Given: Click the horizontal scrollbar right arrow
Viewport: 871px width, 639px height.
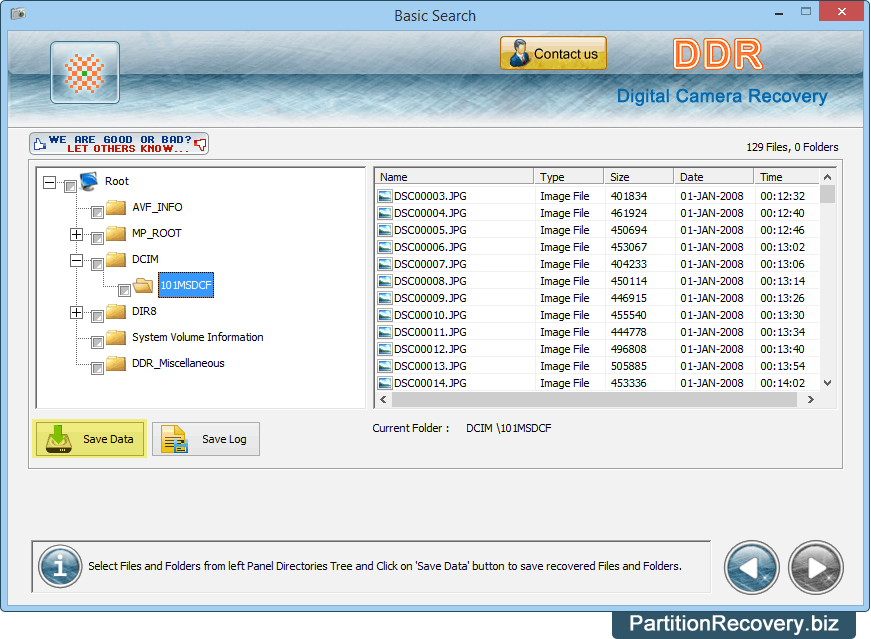Looking at the screenshot, I should point(810,400).
